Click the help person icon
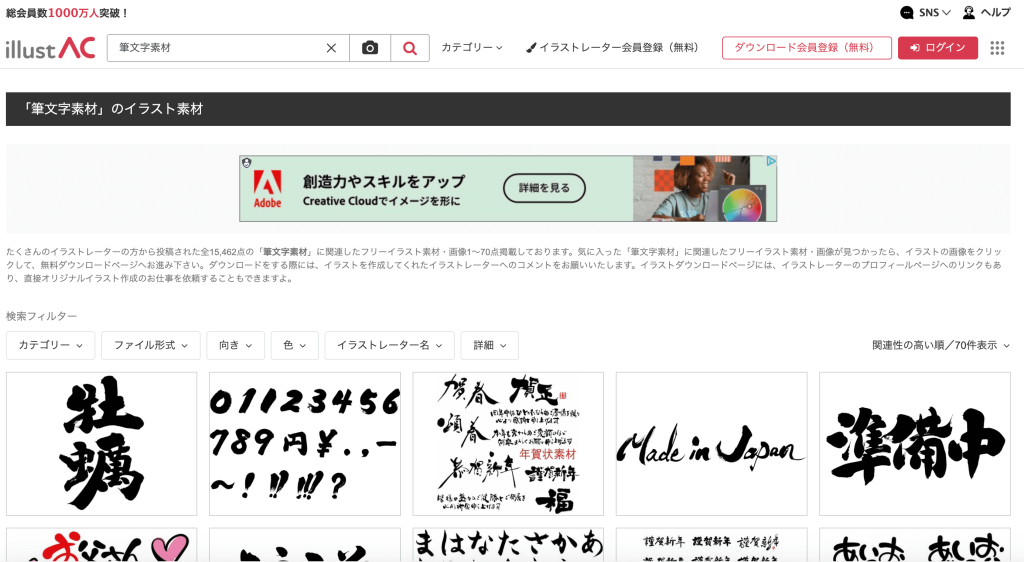 click(x=968, y=12)
